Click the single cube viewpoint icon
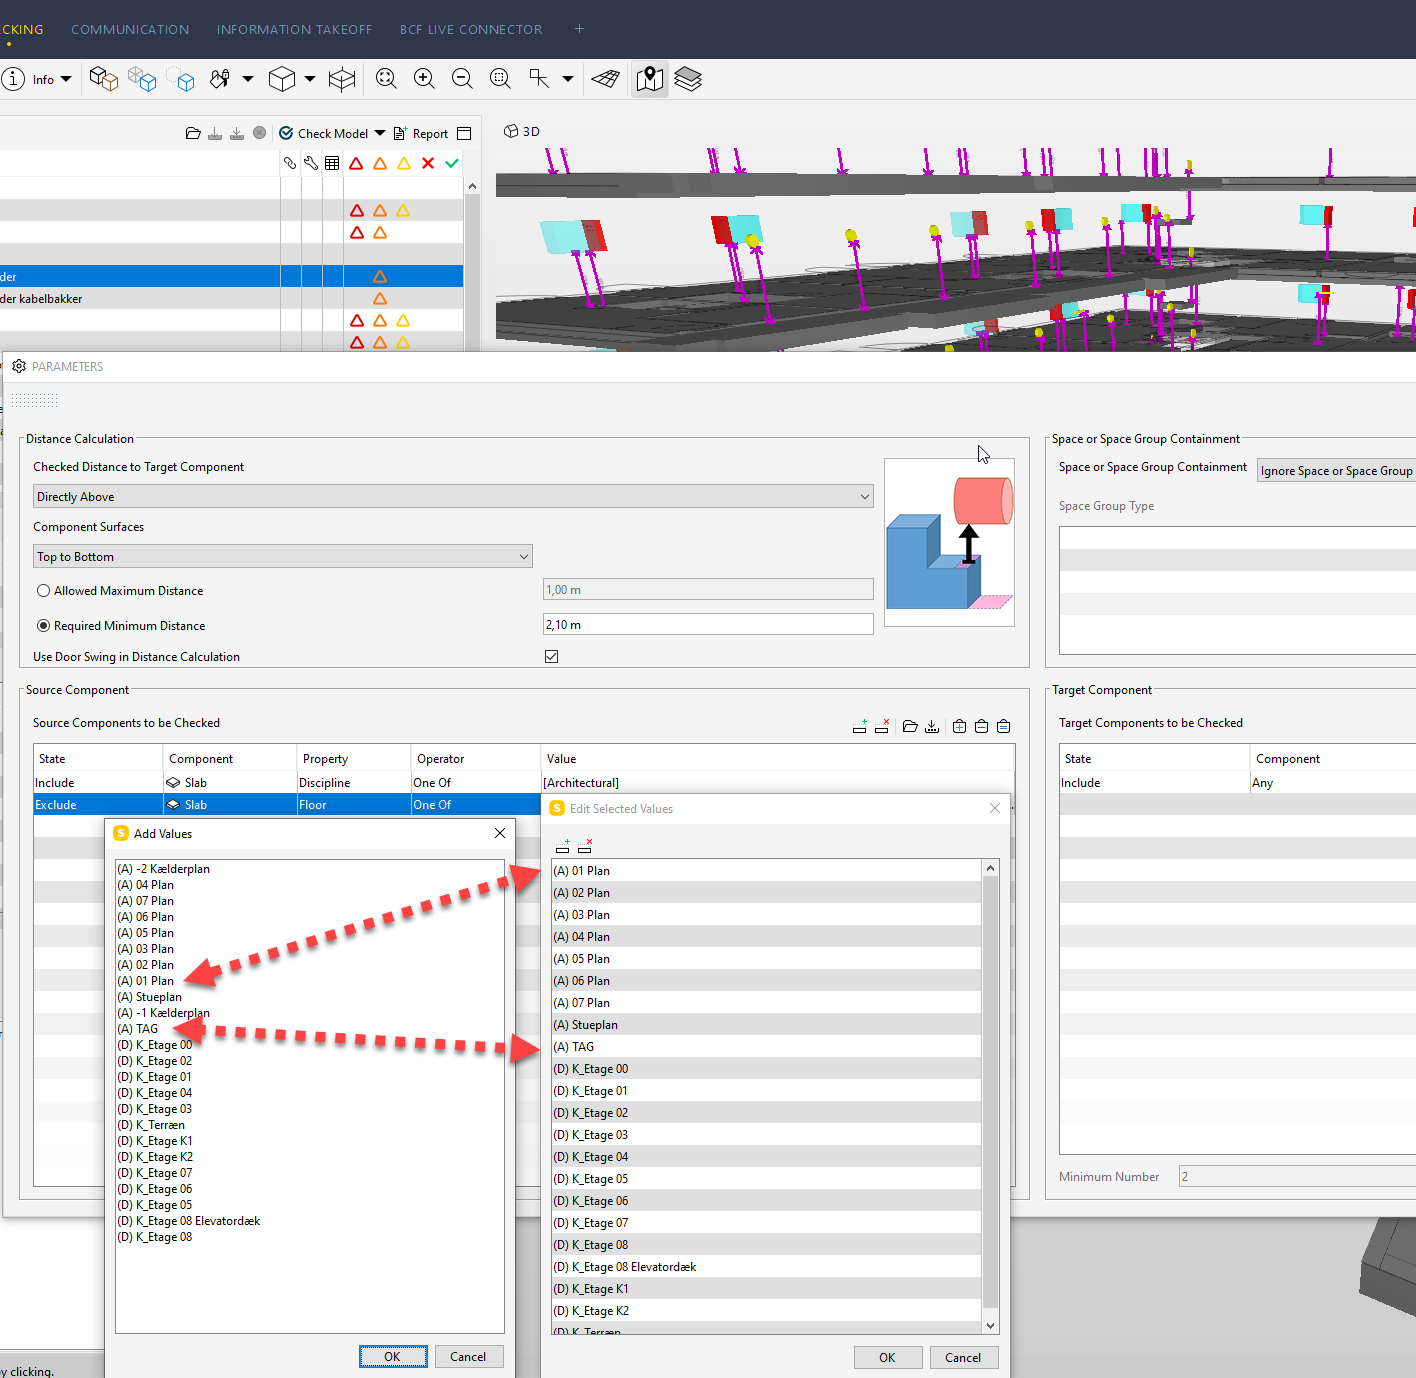Viewport: 1416px width, 1378px height. click(x=282, y=79)
